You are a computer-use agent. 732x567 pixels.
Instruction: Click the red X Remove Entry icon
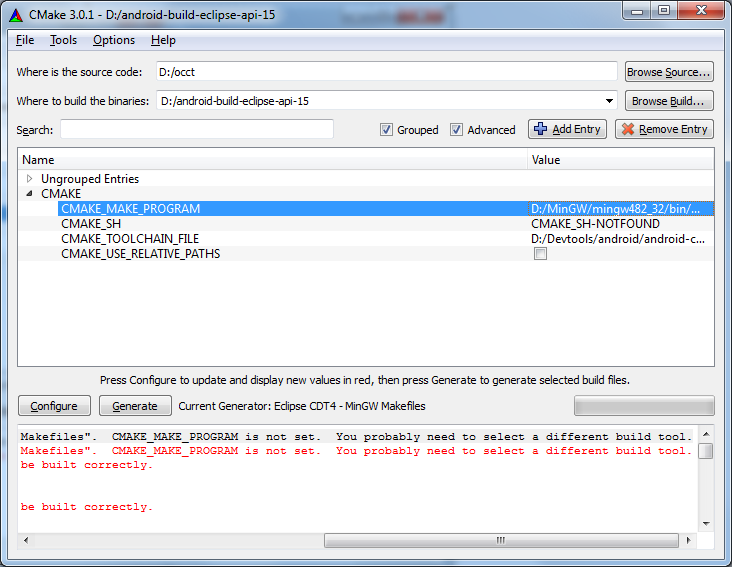coord(628,129)
